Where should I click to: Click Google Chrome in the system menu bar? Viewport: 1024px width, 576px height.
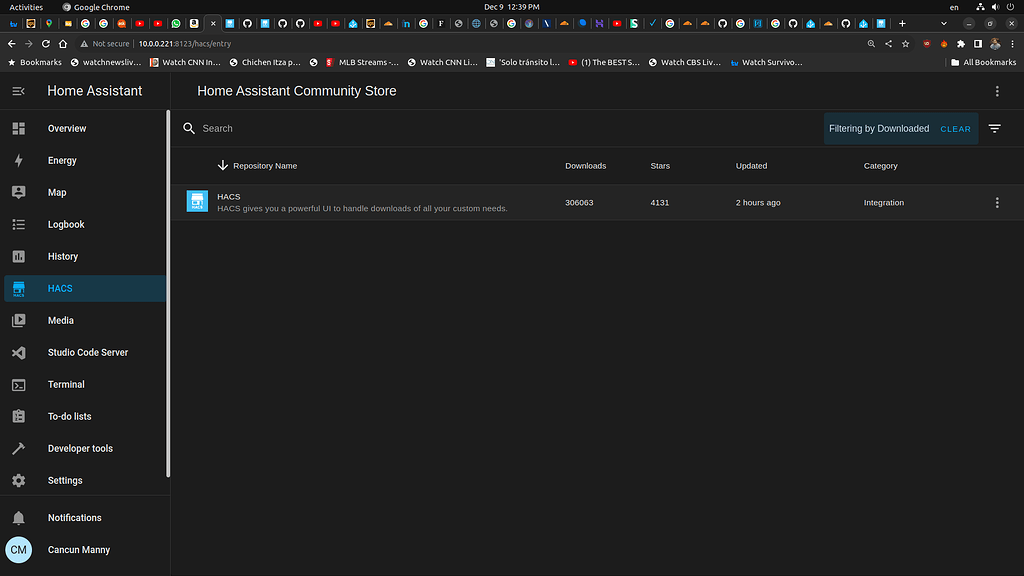point(95,6)
